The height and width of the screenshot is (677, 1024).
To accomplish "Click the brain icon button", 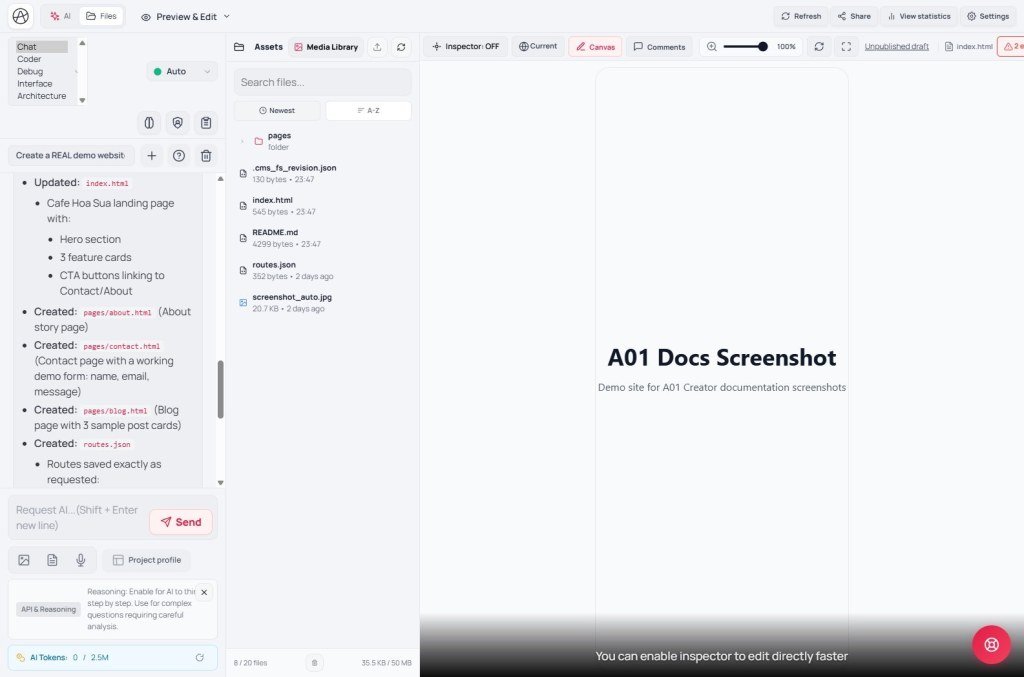I will [149, 123].
